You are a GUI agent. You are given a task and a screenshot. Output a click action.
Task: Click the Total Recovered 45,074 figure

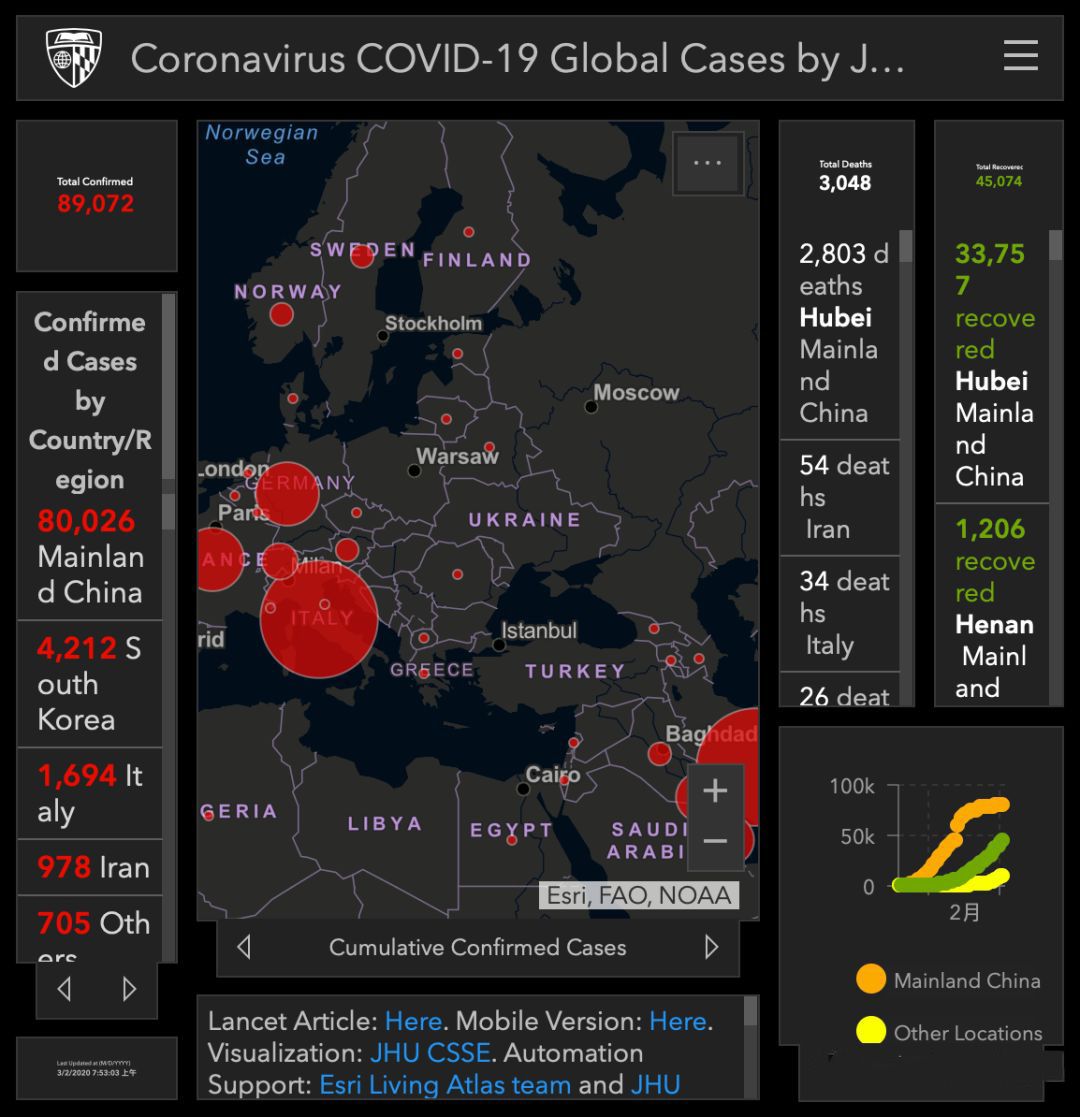click(999, 181)
